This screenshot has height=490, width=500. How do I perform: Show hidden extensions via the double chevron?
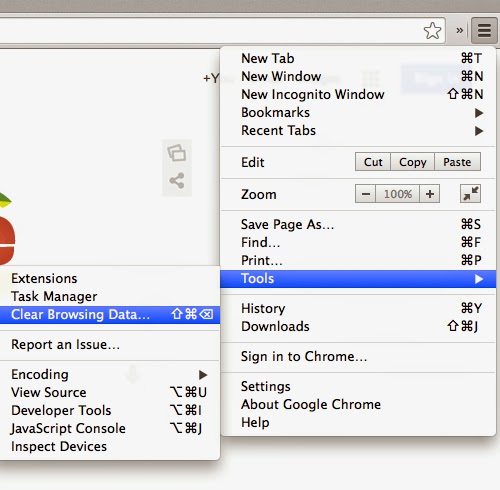(x=460, y=31)
